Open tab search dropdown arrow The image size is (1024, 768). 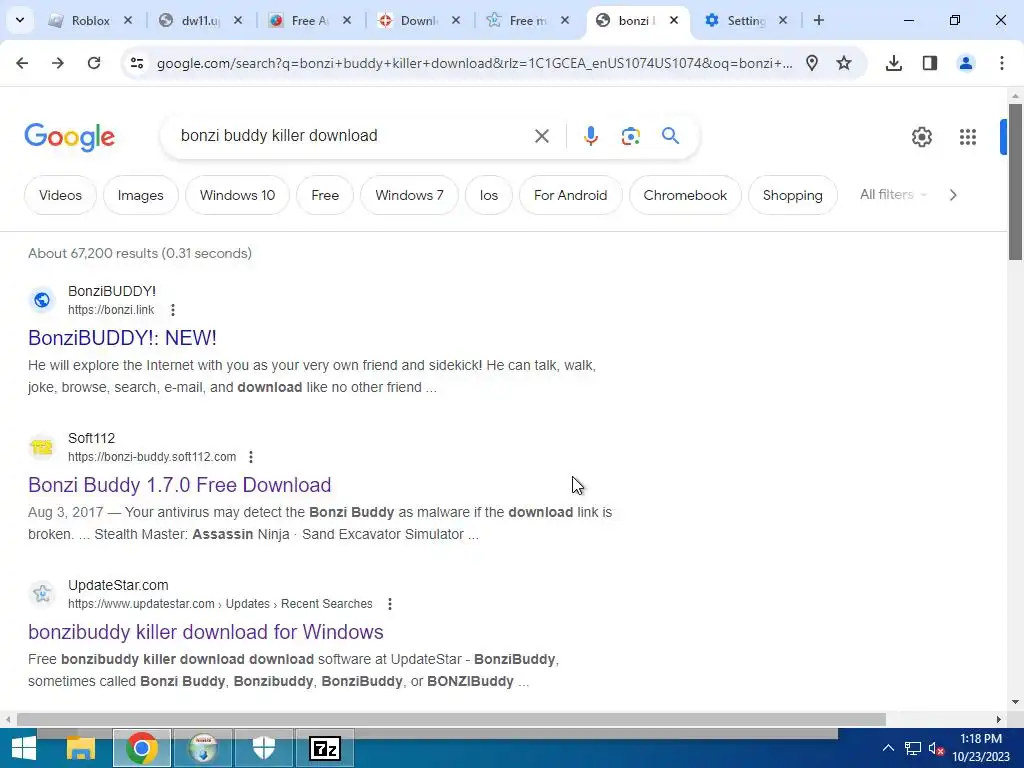[x=20, y=20]
